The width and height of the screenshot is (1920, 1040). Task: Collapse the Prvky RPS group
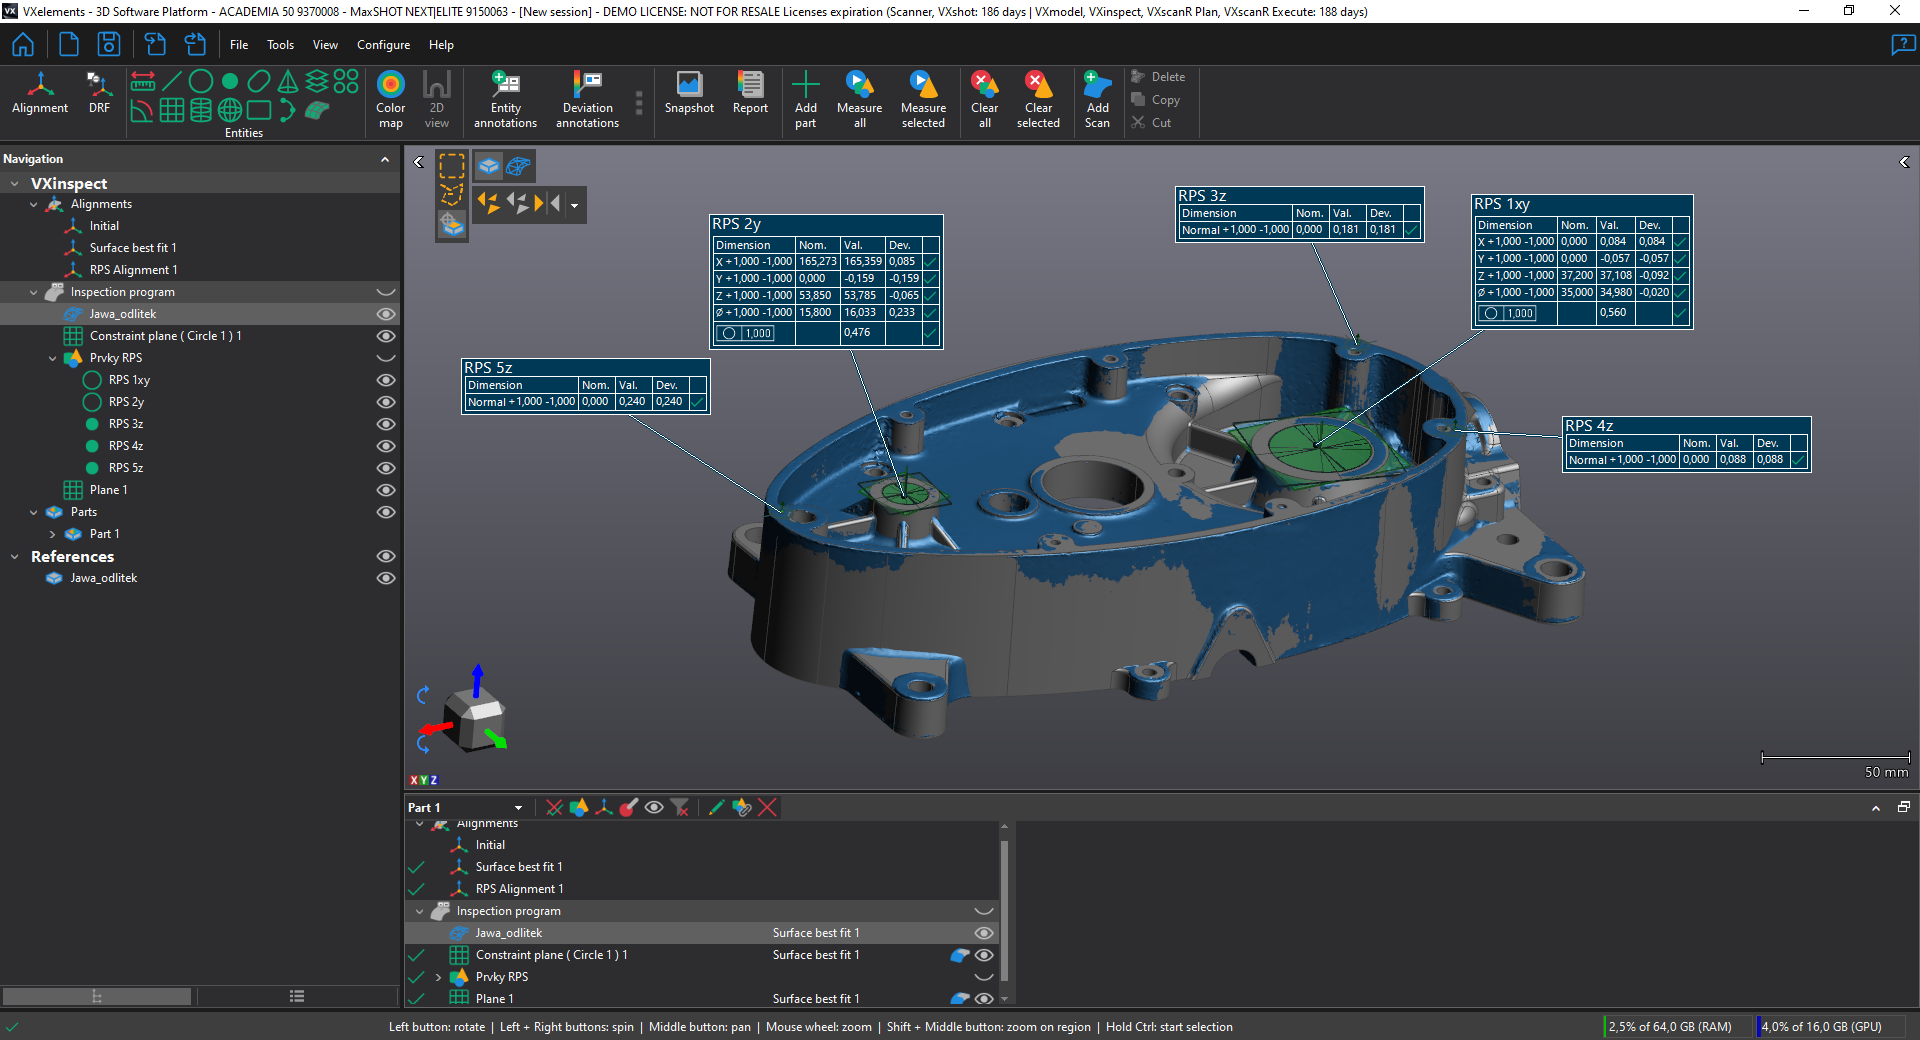click(x=53, y=358)
